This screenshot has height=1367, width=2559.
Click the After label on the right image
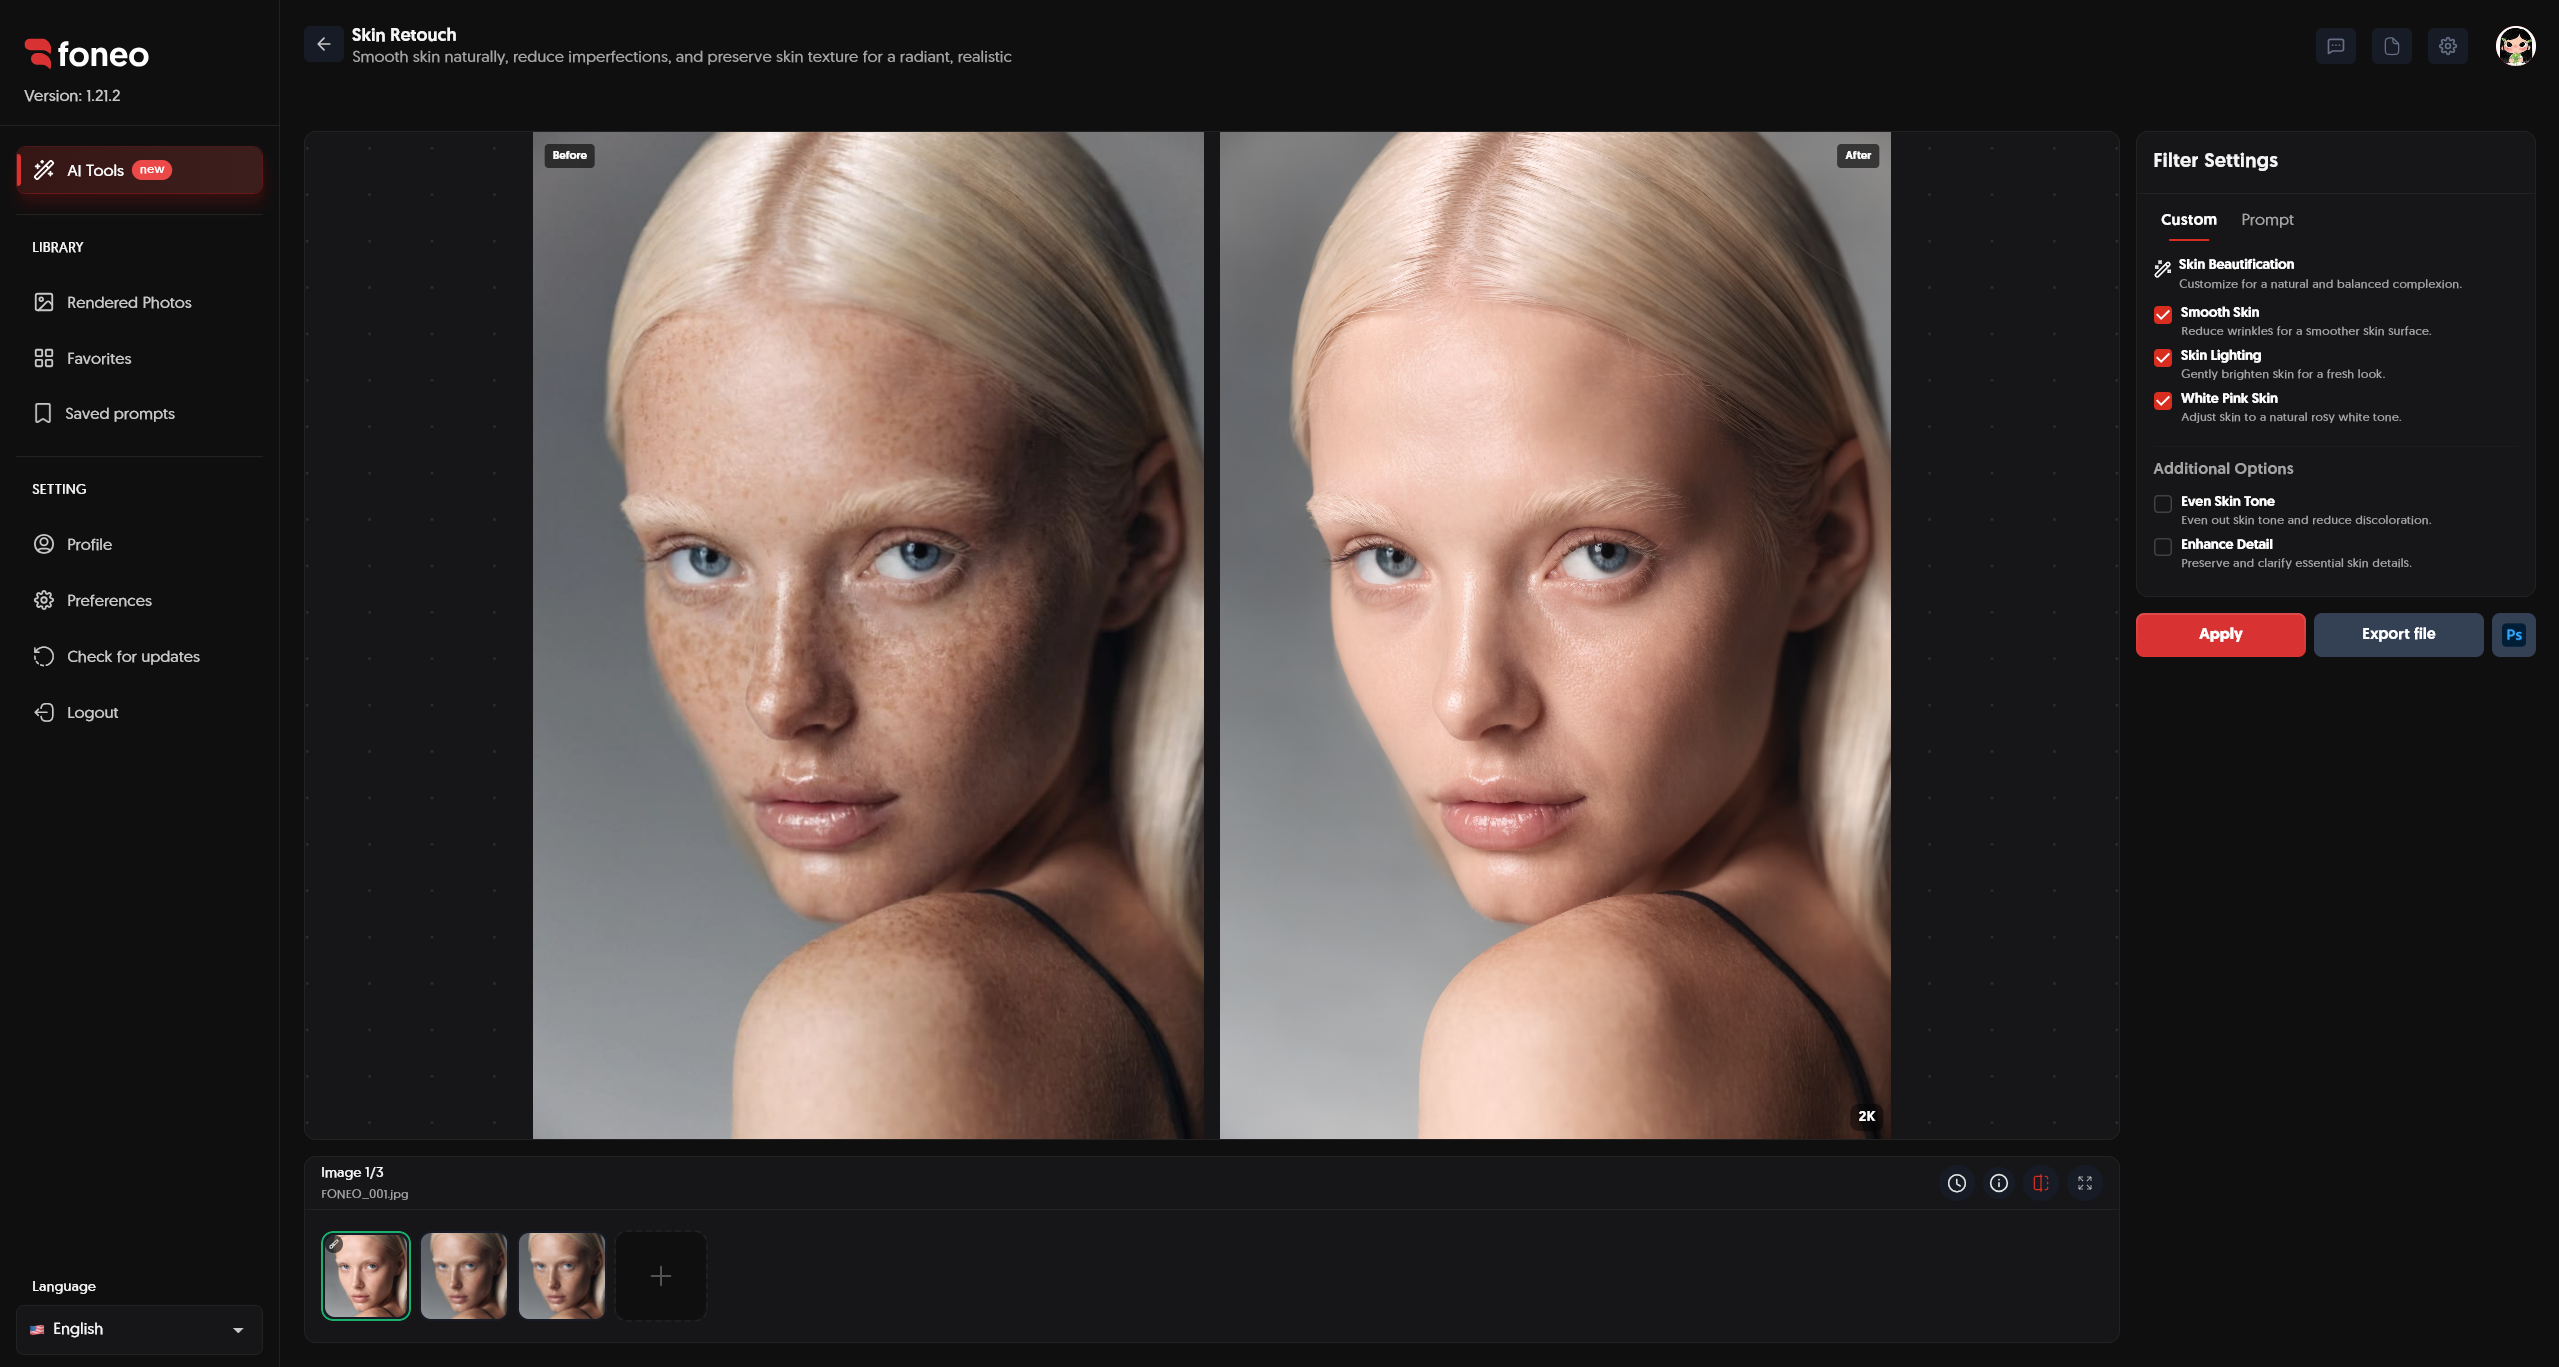[1857, 155]
